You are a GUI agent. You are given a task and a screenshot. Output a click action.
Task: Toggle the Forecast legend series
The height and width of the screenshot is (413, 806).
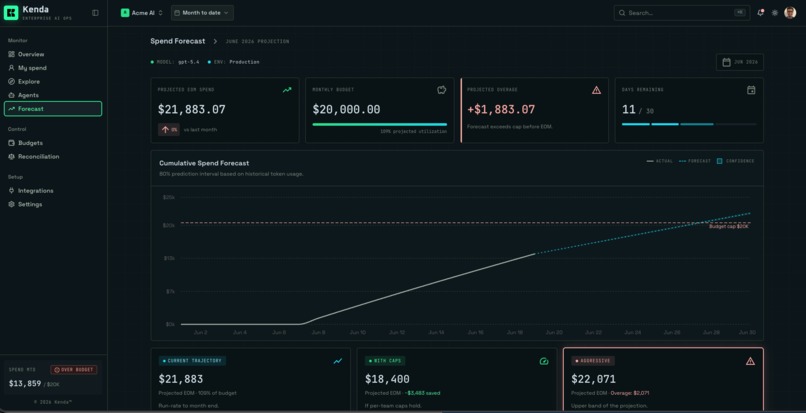point(694,161)
